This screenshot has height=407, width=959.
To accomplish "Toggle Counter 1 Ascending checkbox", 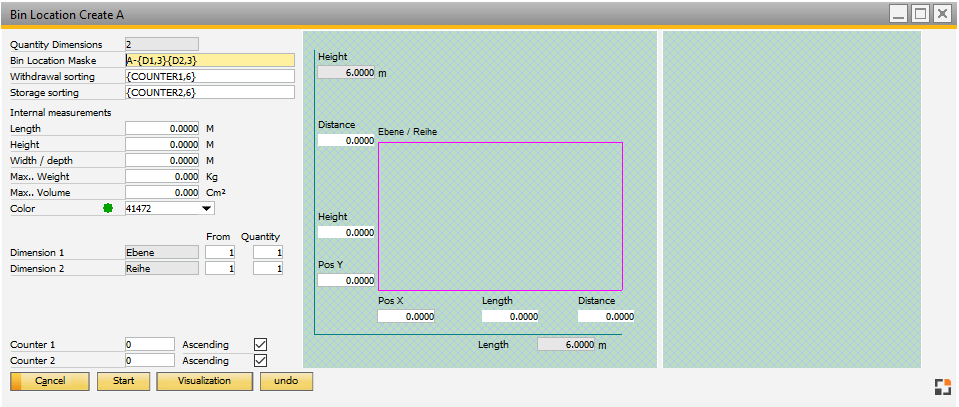I will pos(261,344).
